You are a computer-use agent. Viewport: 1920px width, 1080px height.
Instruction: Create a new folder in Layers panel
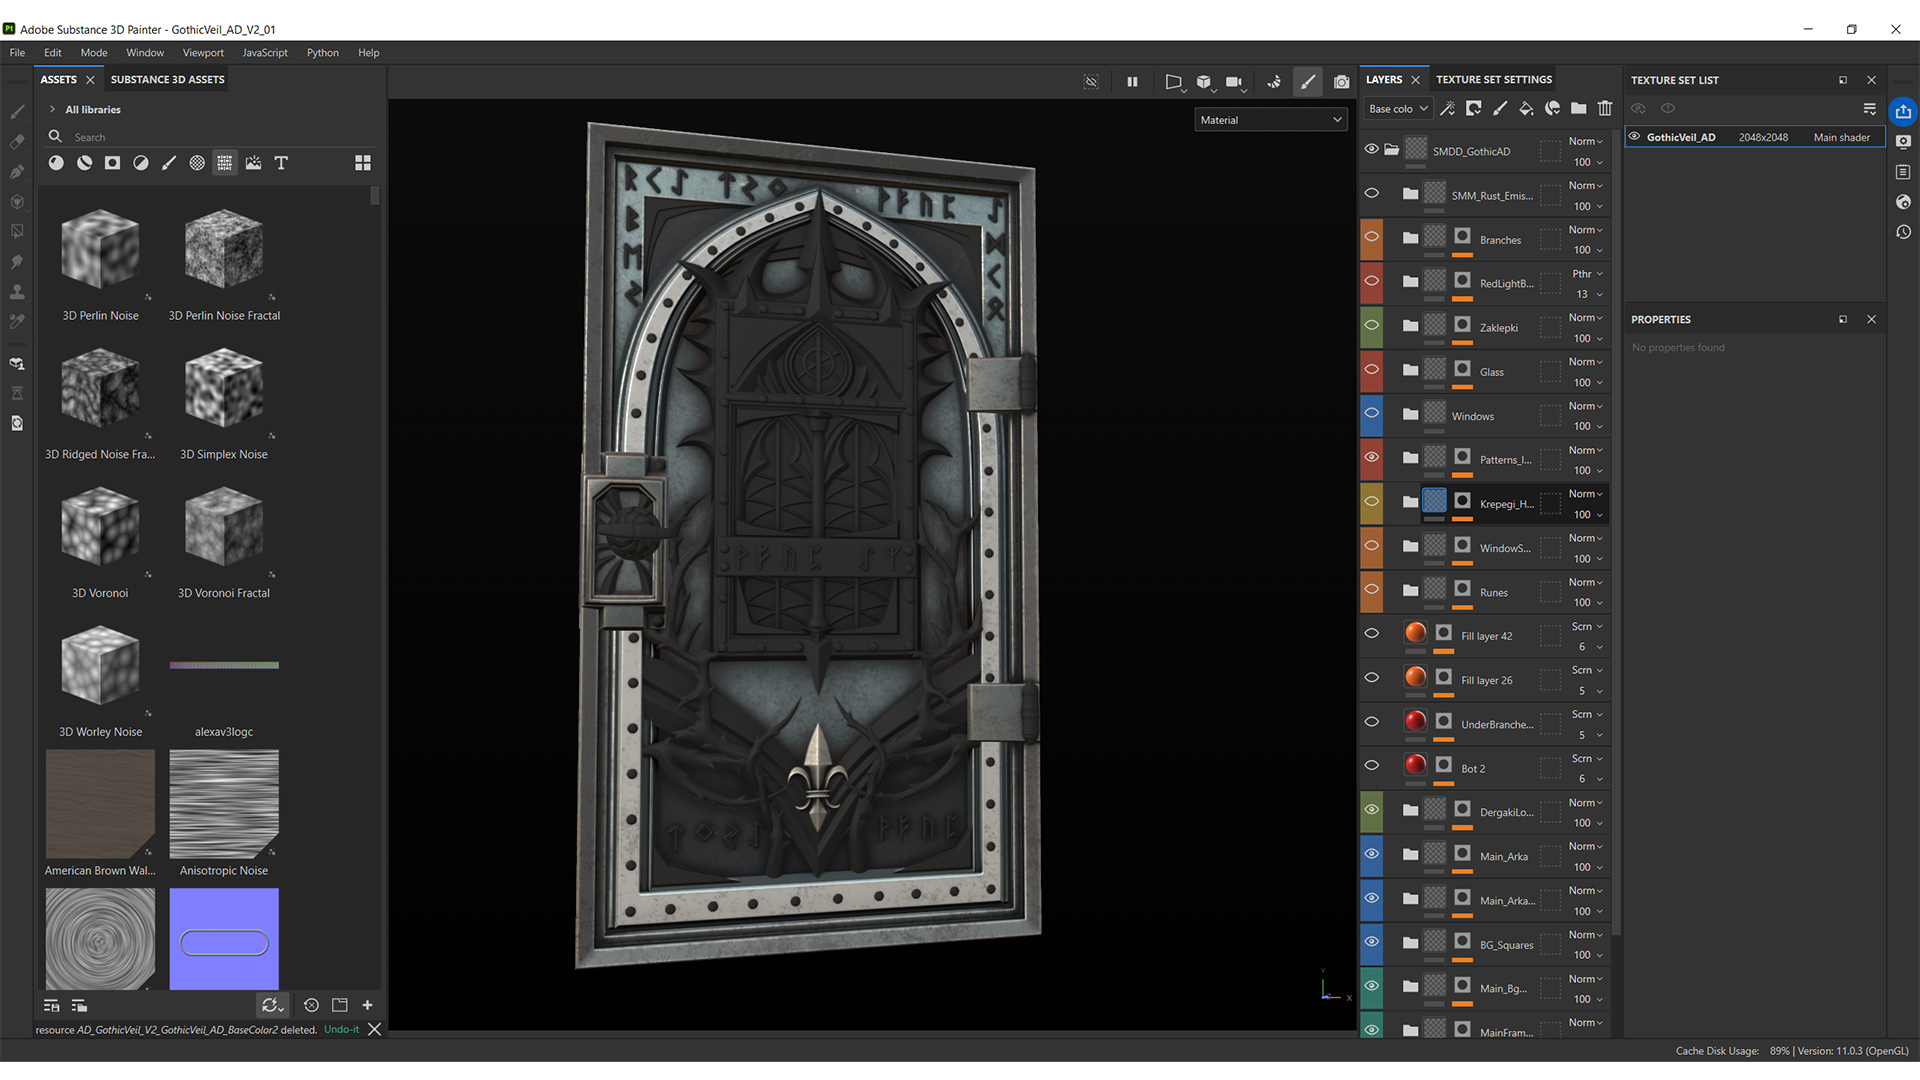point(1578,108)
